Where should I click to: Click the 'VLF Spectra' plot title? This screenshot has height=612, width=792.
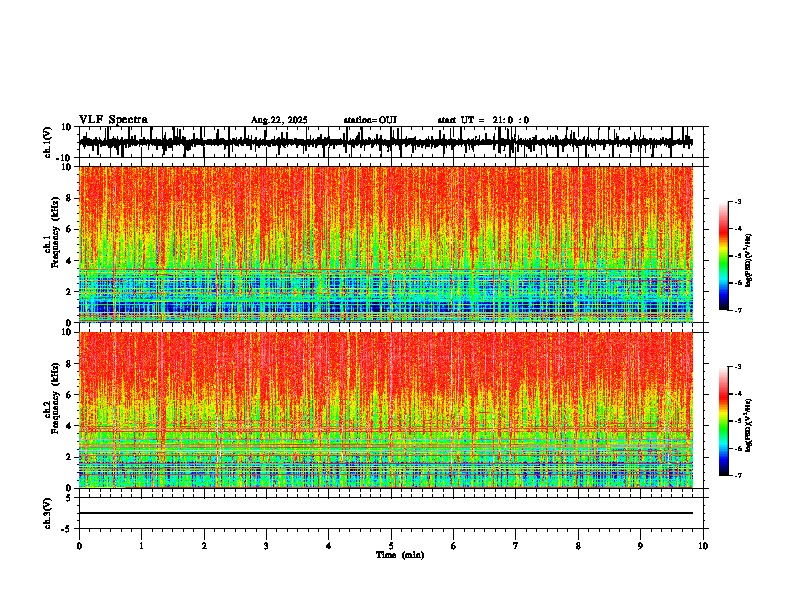[x=113, y=120]
